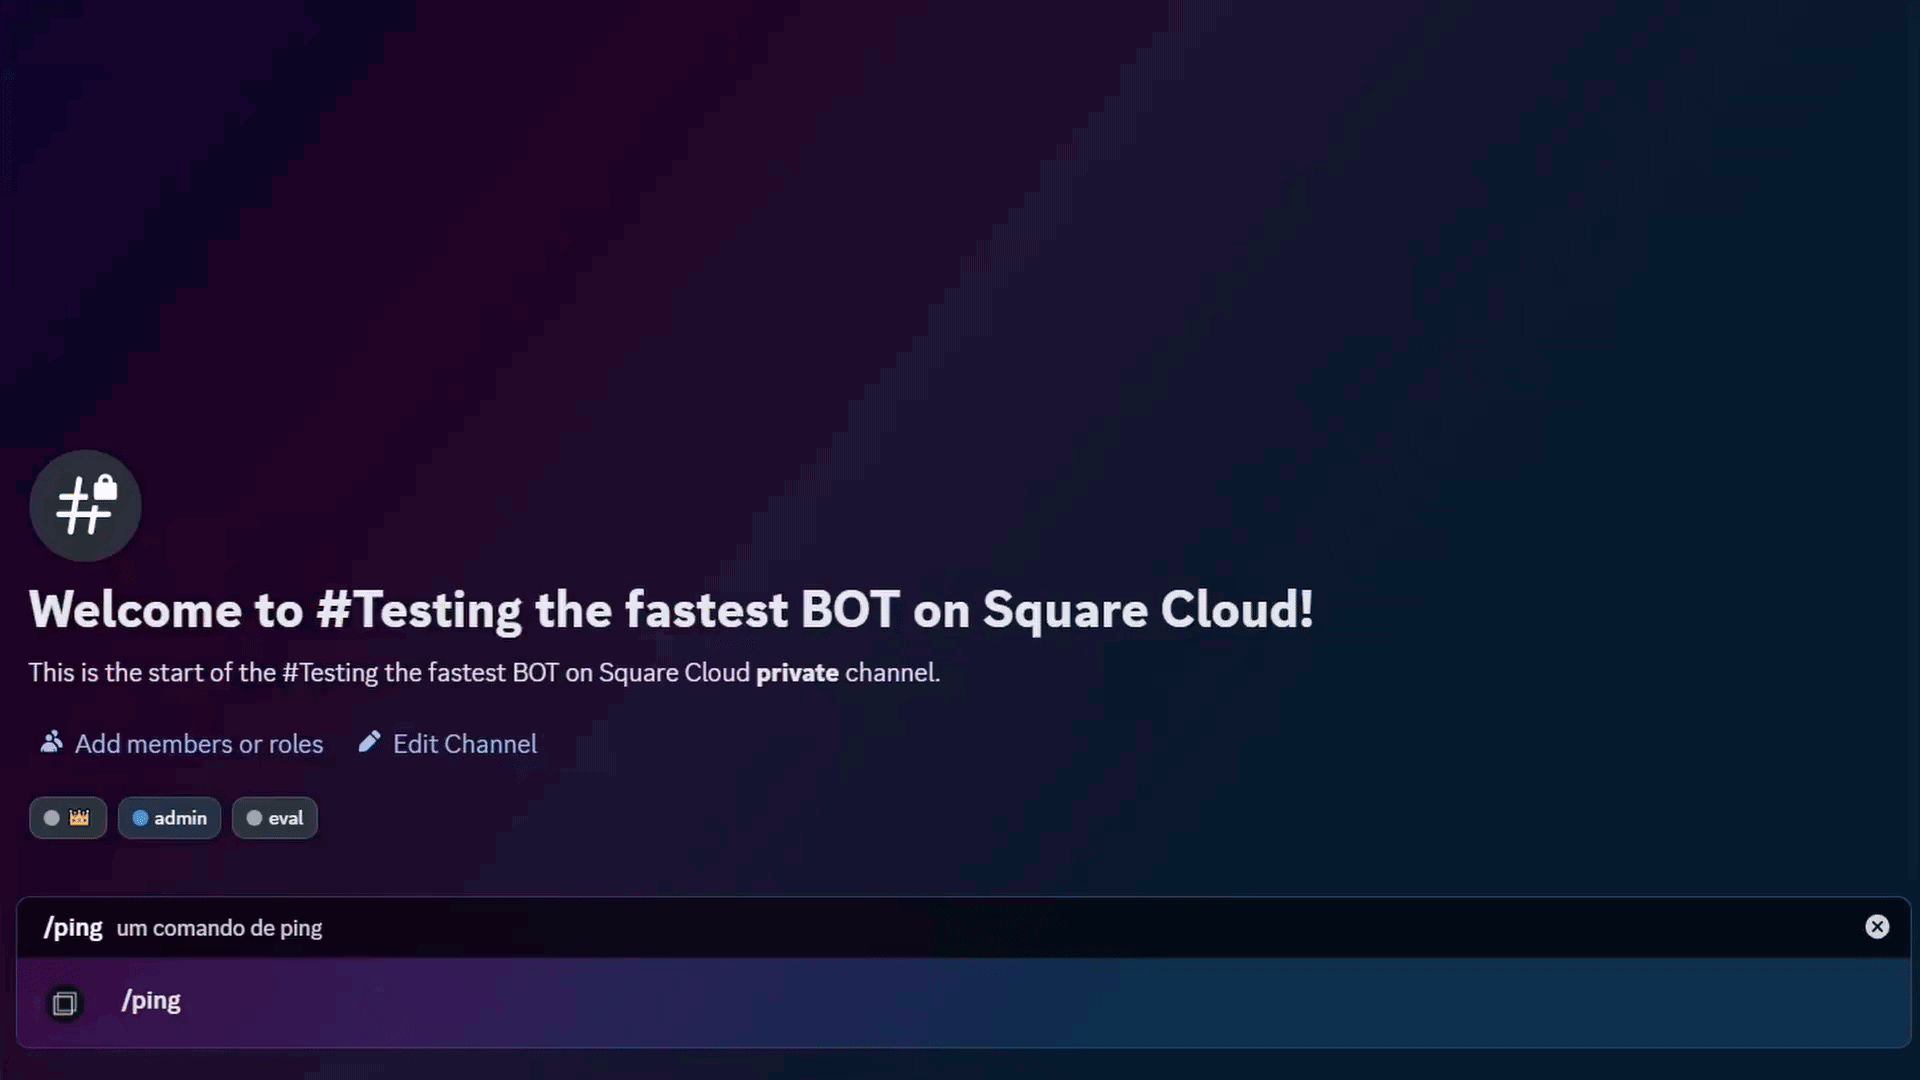1920x1080 pixels.
Task: Click the crown emoji in role badge
Action: pyautogui.click(x=79, y=818)
